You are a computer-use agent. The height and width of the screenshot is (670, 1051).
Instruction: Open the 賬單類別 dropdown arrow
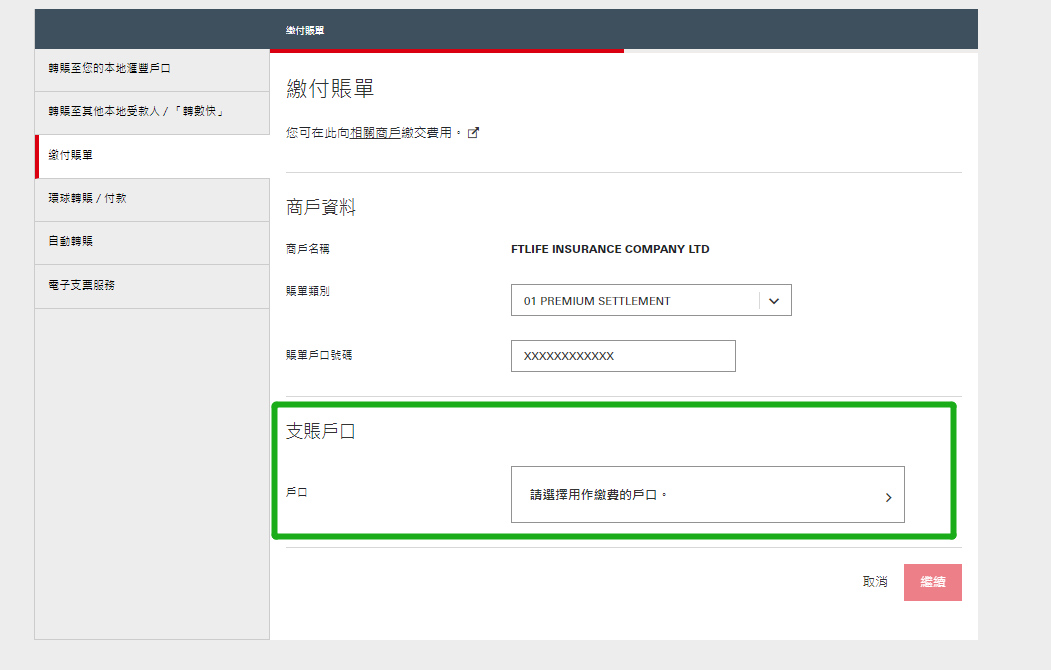[x=774, y=301]
